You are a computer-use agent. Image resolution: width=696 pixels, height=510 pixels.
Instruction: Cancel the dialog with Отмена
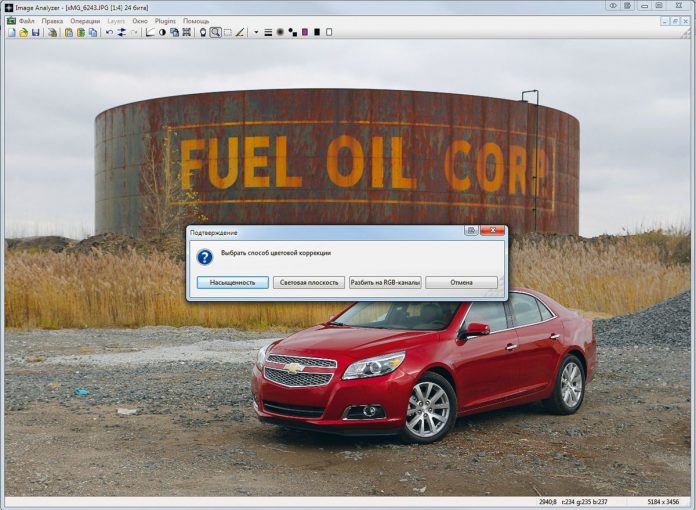click(461, 283)
